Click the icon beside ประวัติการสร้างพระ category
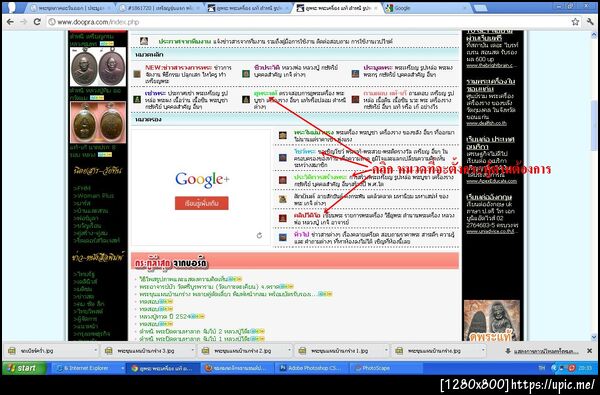The image size is (600, 395). (283, 180)
